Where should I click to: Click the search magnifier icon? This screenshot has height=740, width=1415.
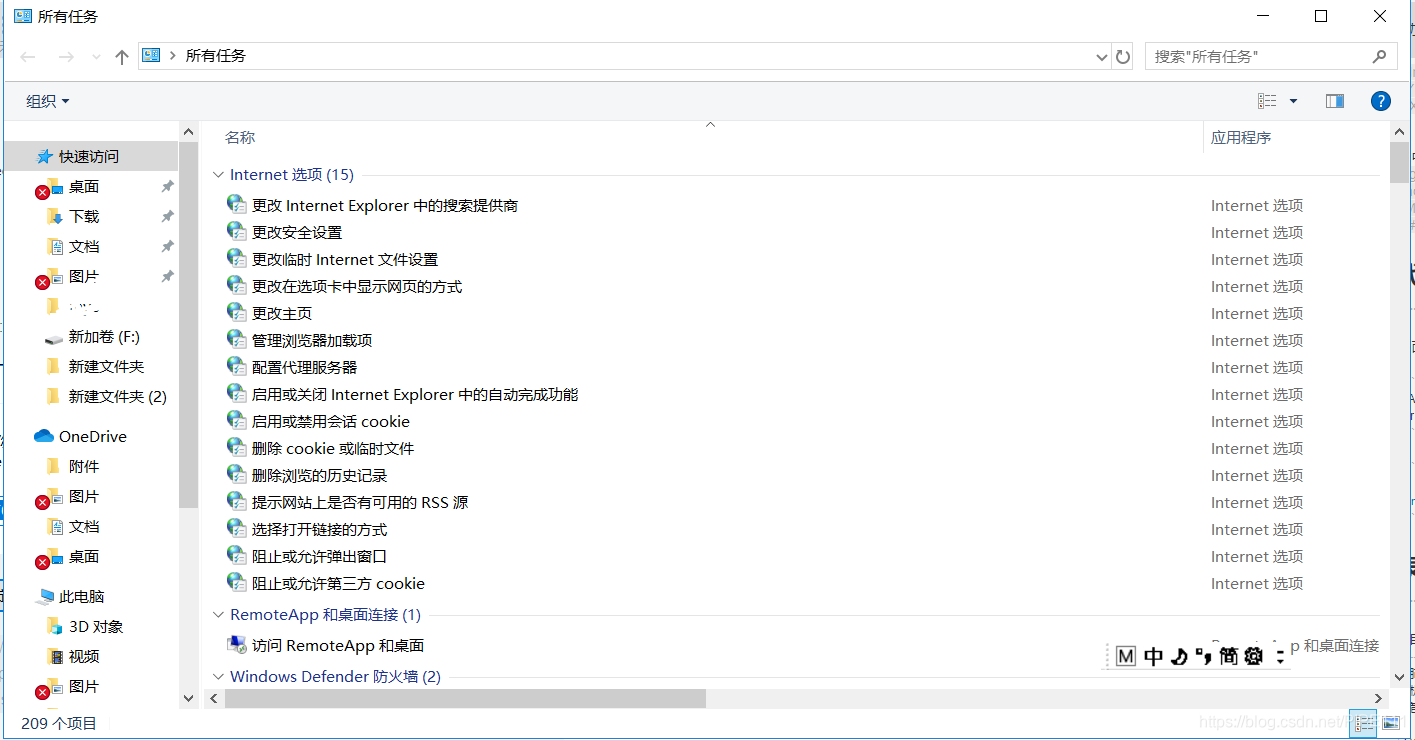(1379, 56)
